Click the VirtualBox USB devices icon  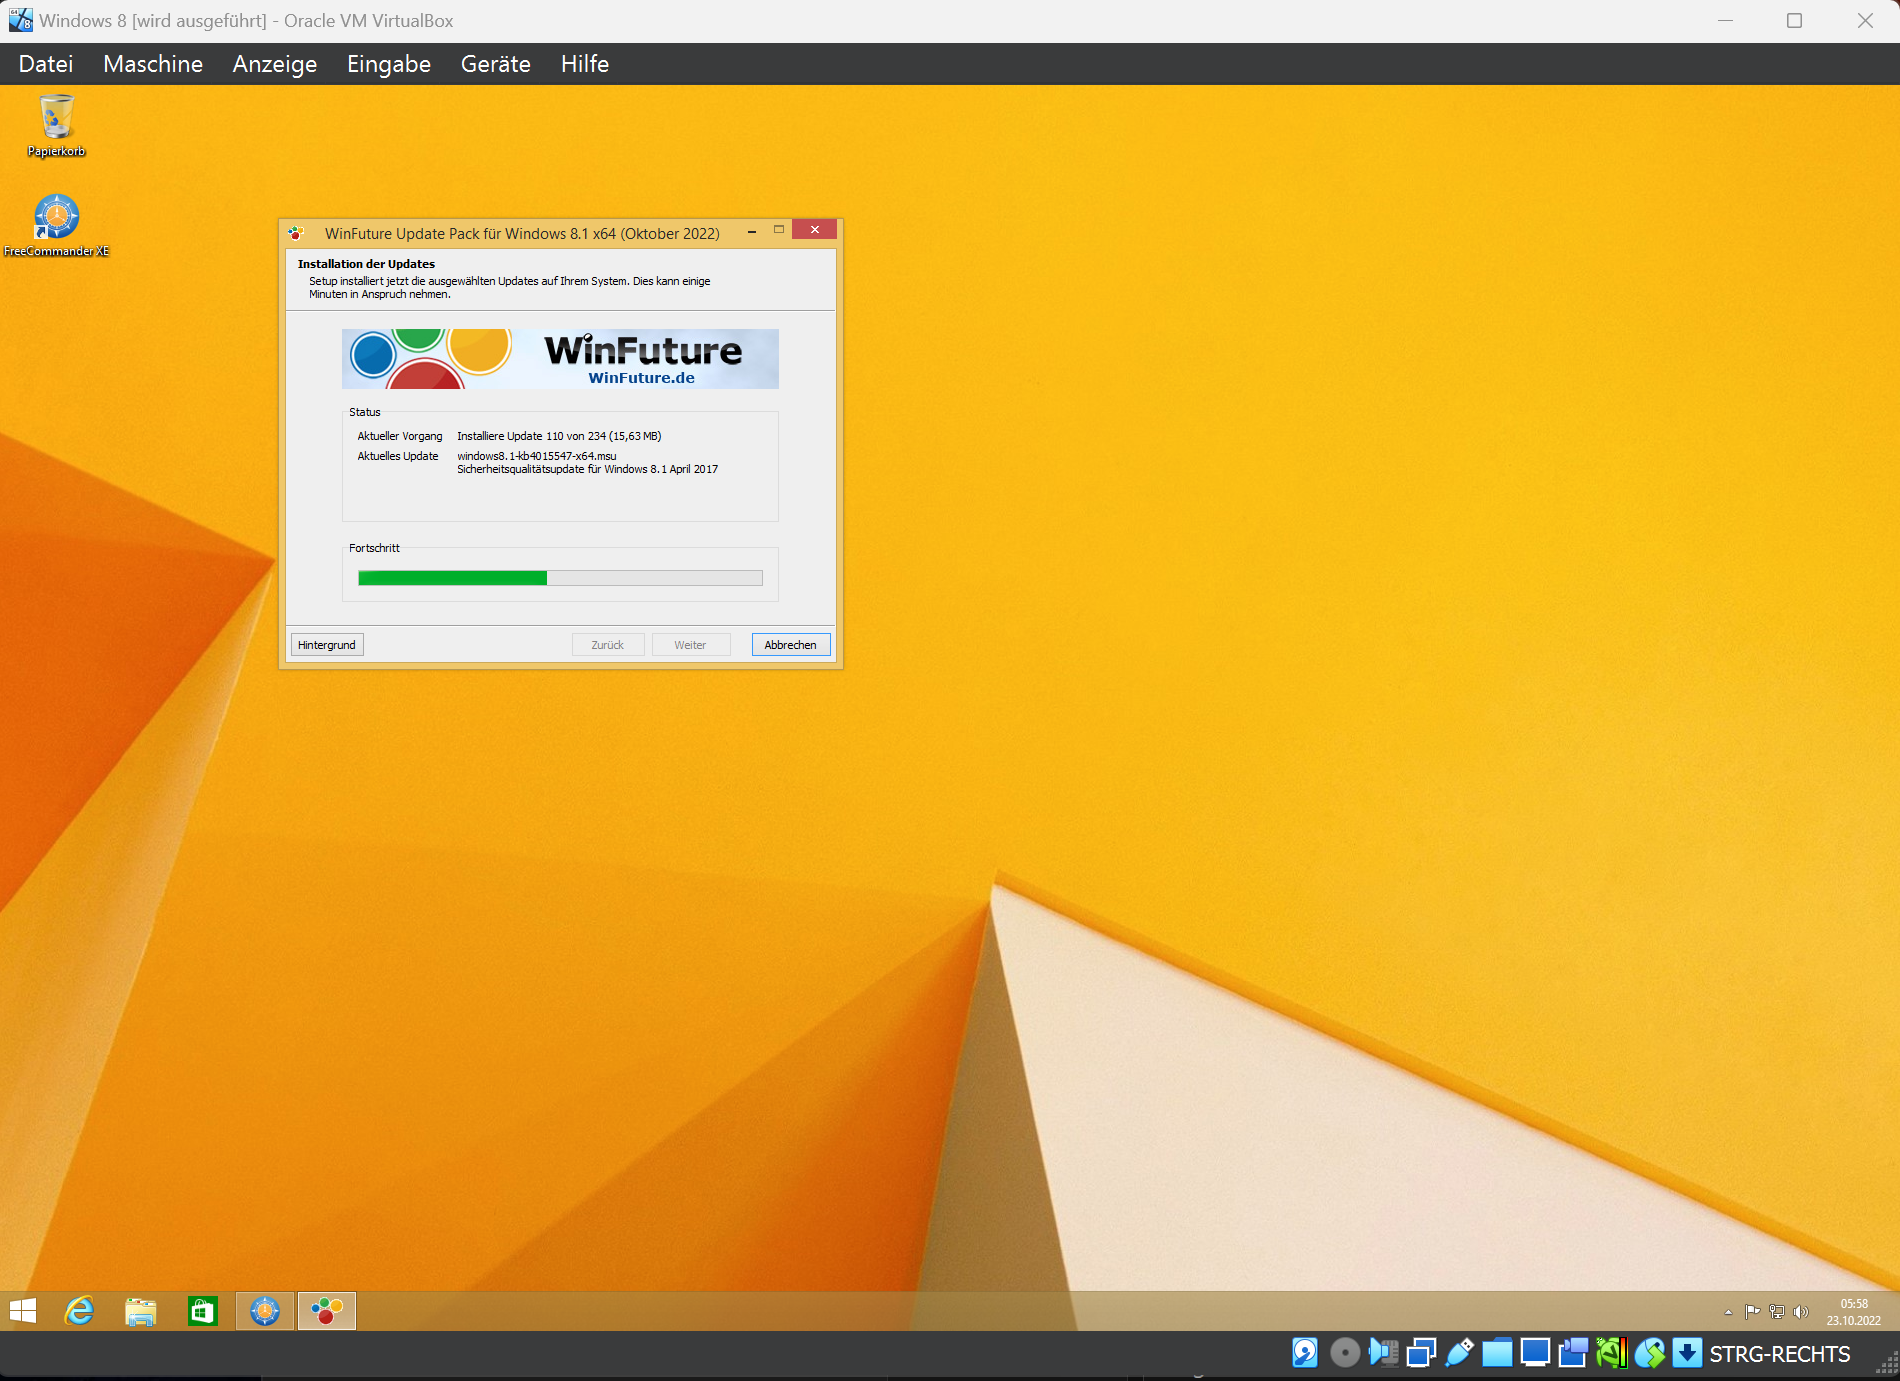(1459, 1353)
